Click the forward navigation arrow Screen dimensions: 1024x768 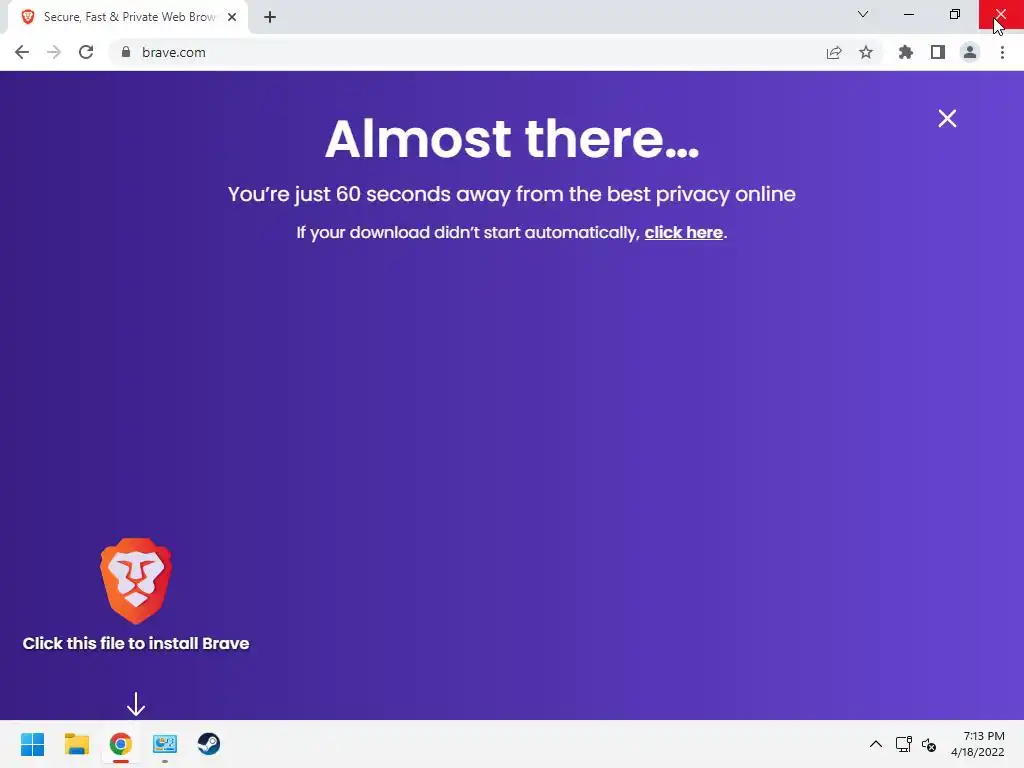[54, 52]
